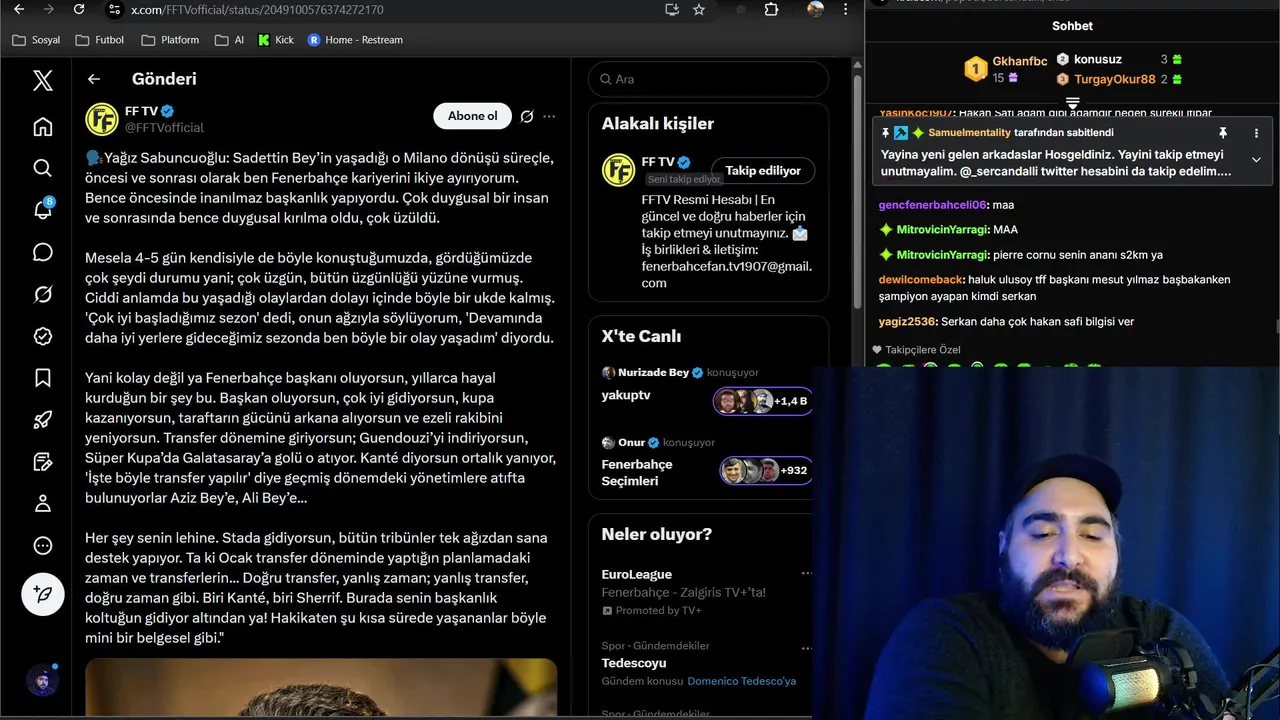
Task: Open the fenerbahcefan.tv1907 email link
Action: click(x=726, y=275)
